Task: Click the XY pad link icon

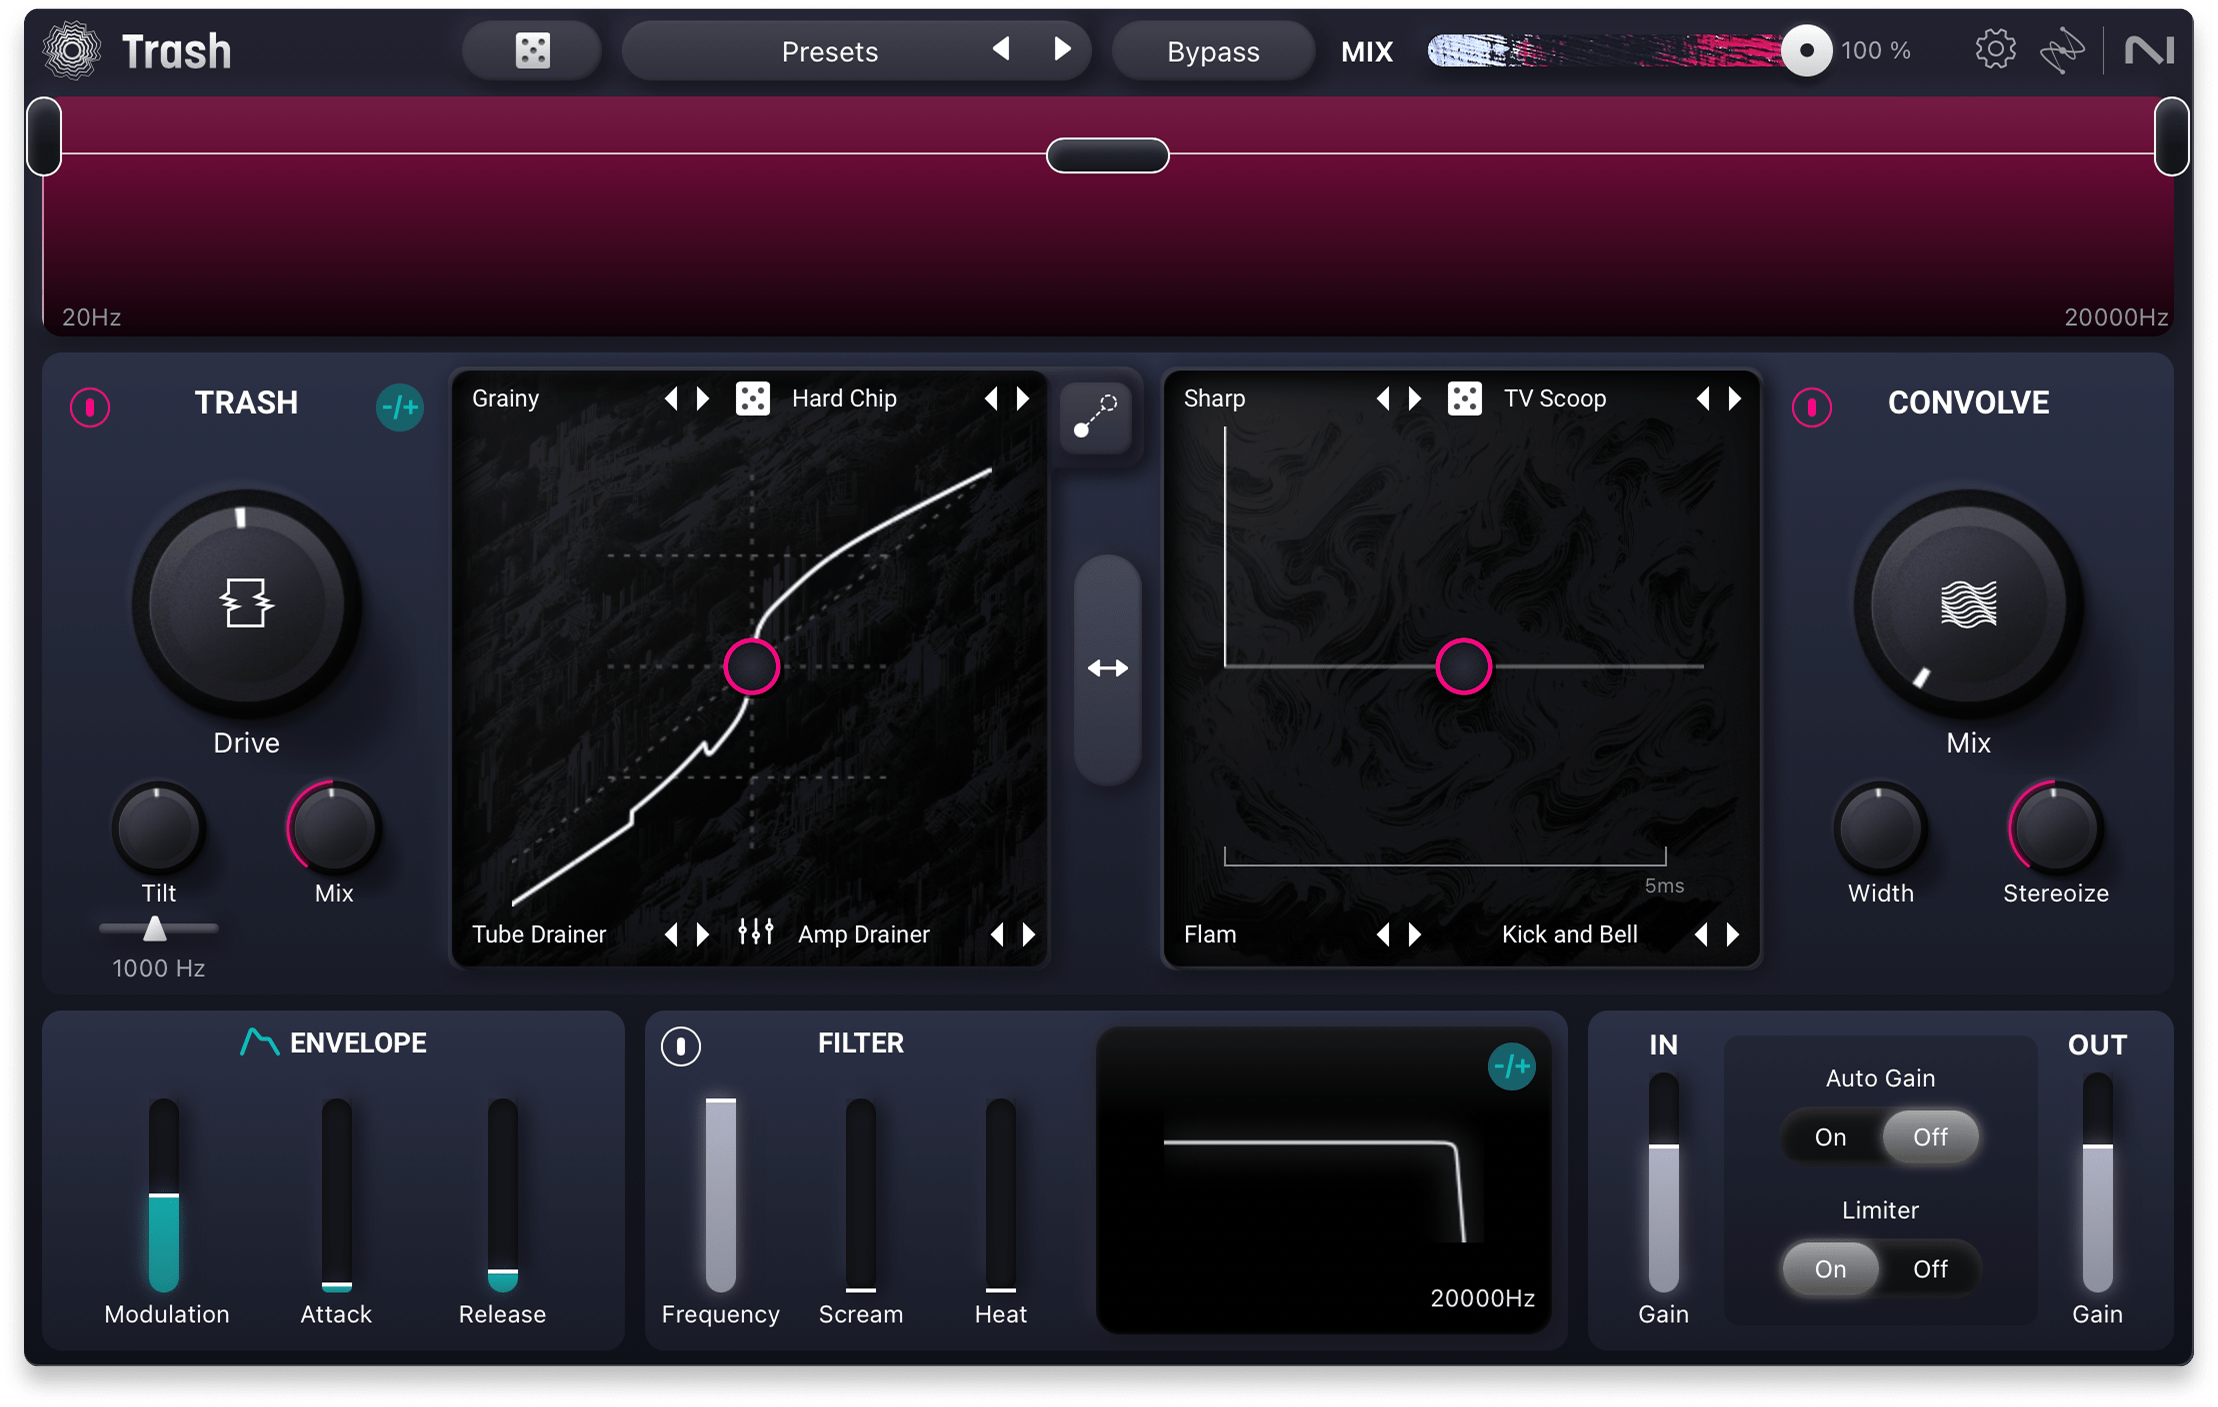Action: click(x=1095, y=417)
